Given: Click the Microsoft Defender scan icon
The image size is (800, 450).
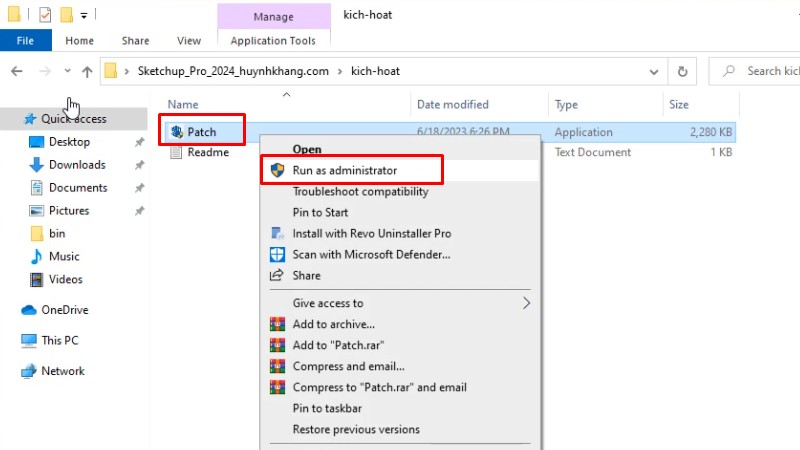Looking at the screenshot, I should point(277,254).
